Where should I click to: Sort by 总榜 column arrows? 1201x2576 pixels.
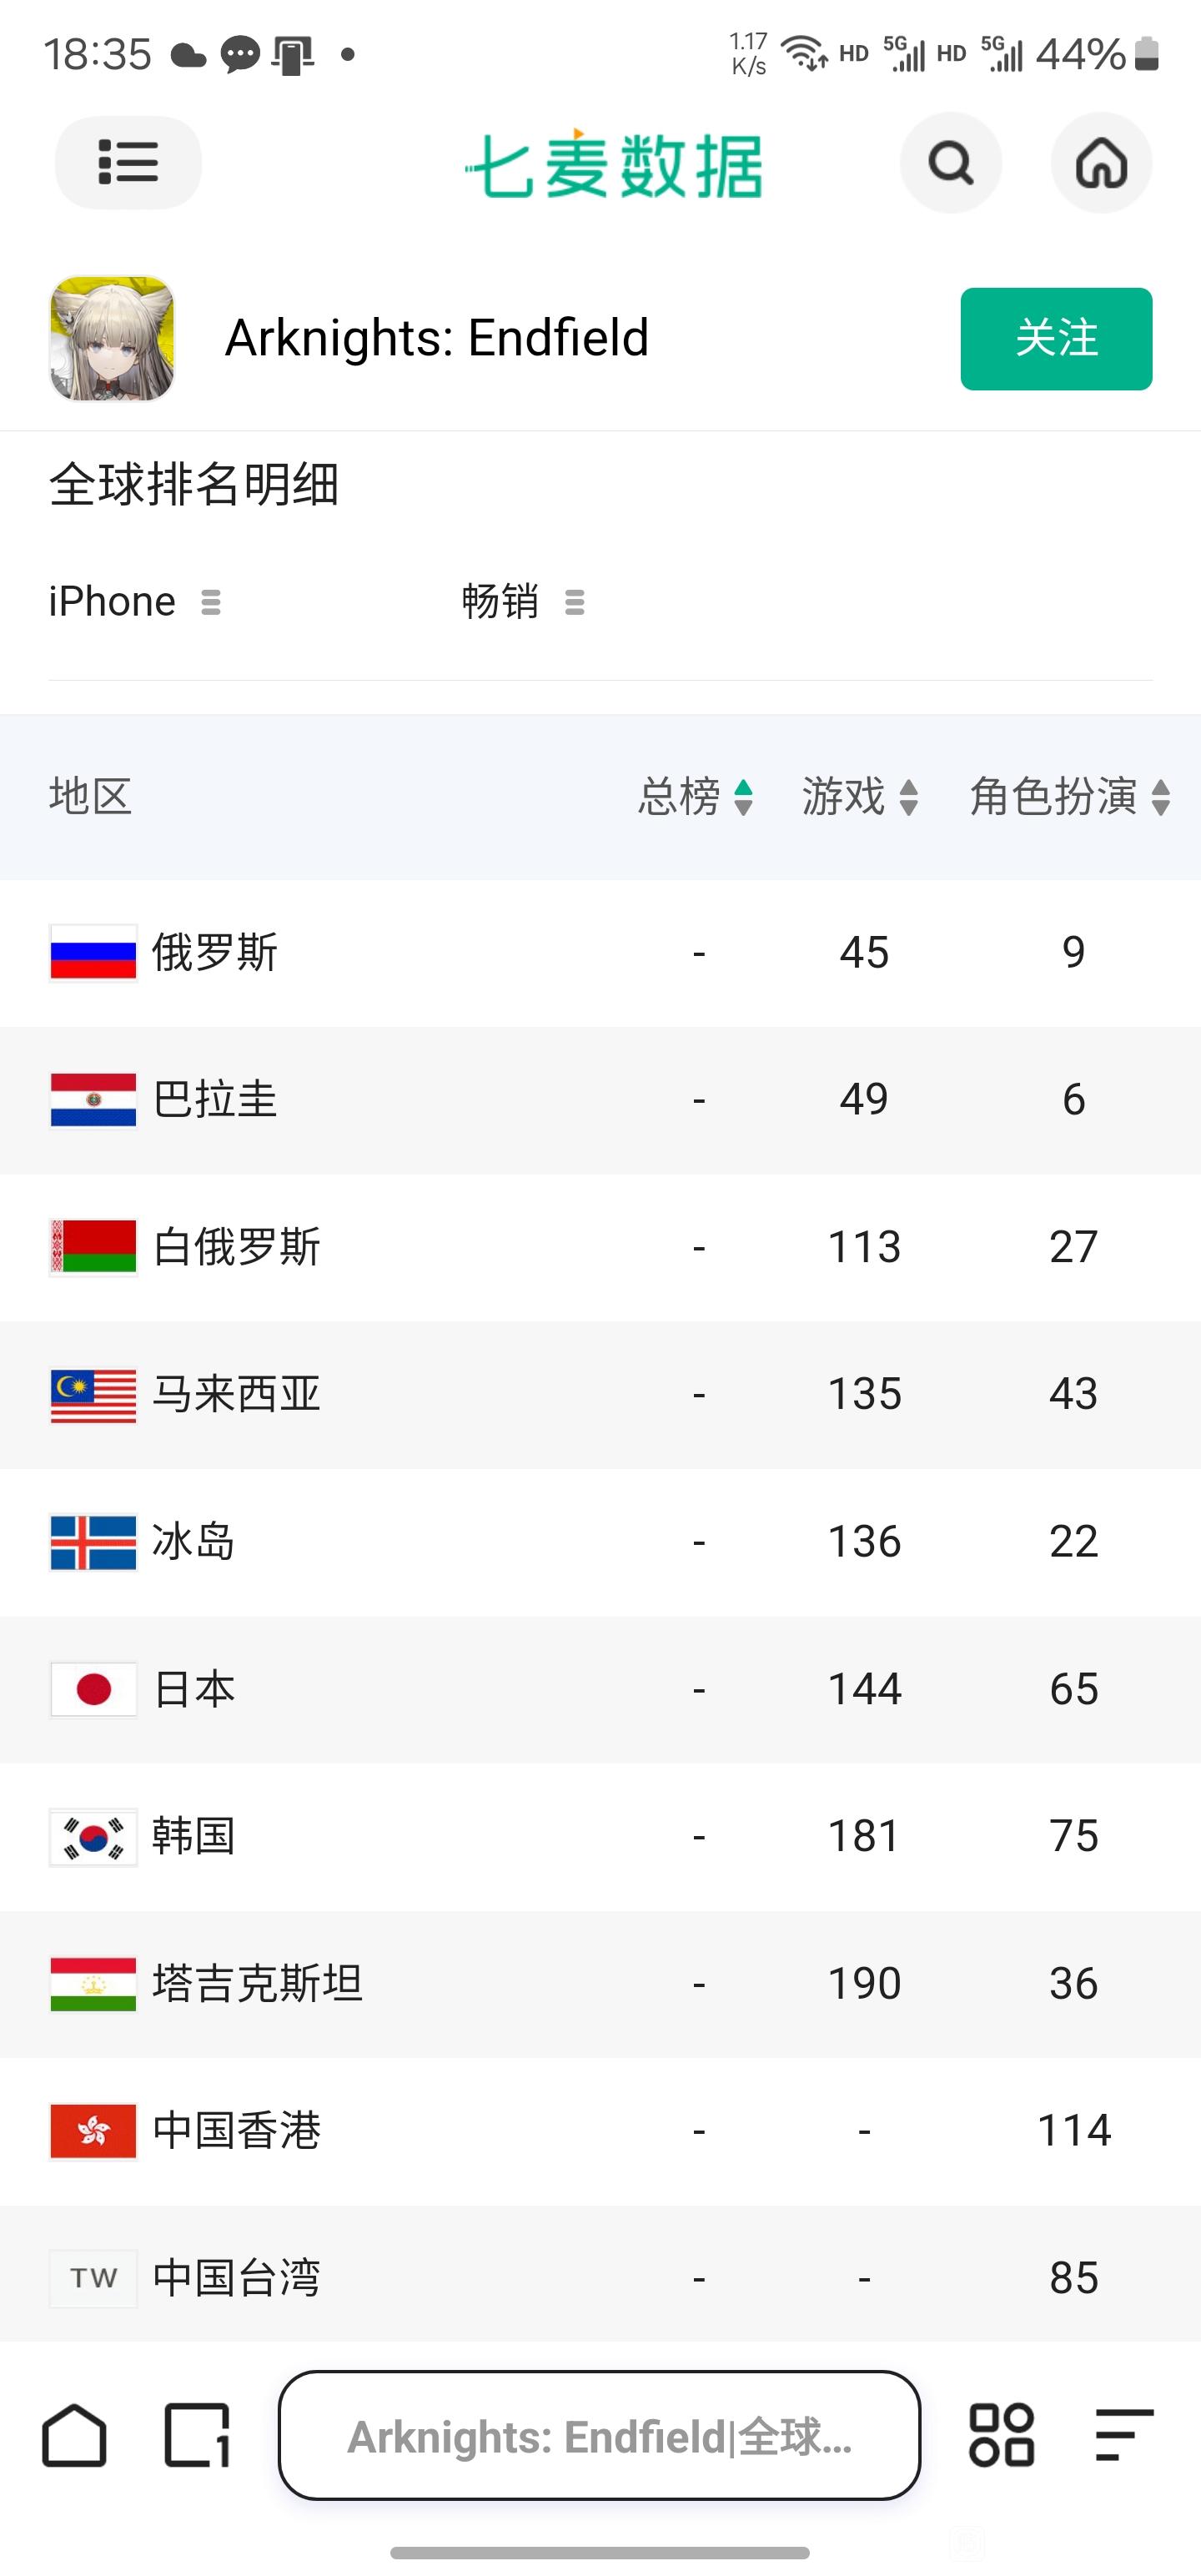(x=743, y=798)
